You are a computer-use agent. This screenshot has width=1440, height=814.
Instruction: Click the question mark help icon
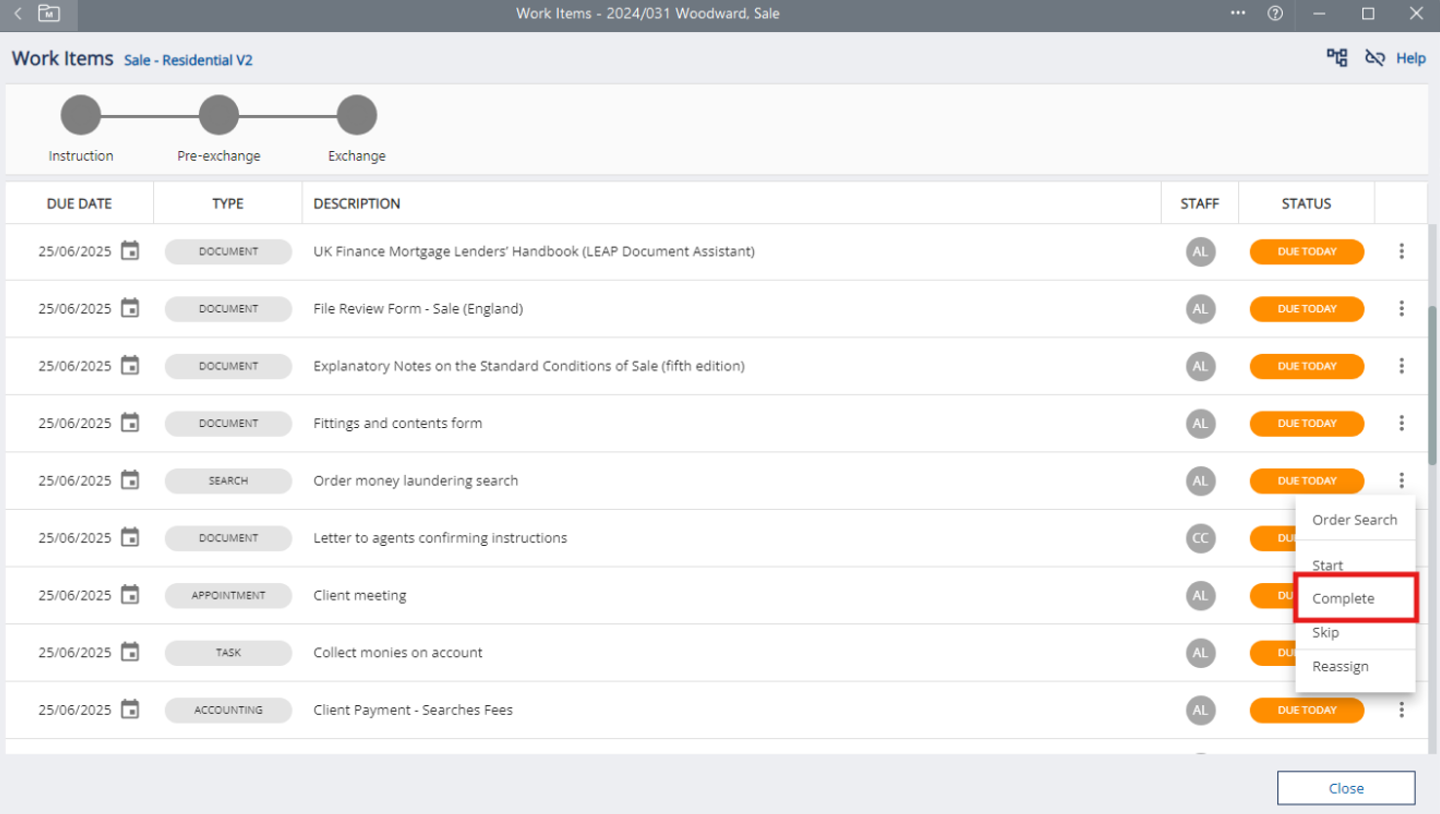1275,13
